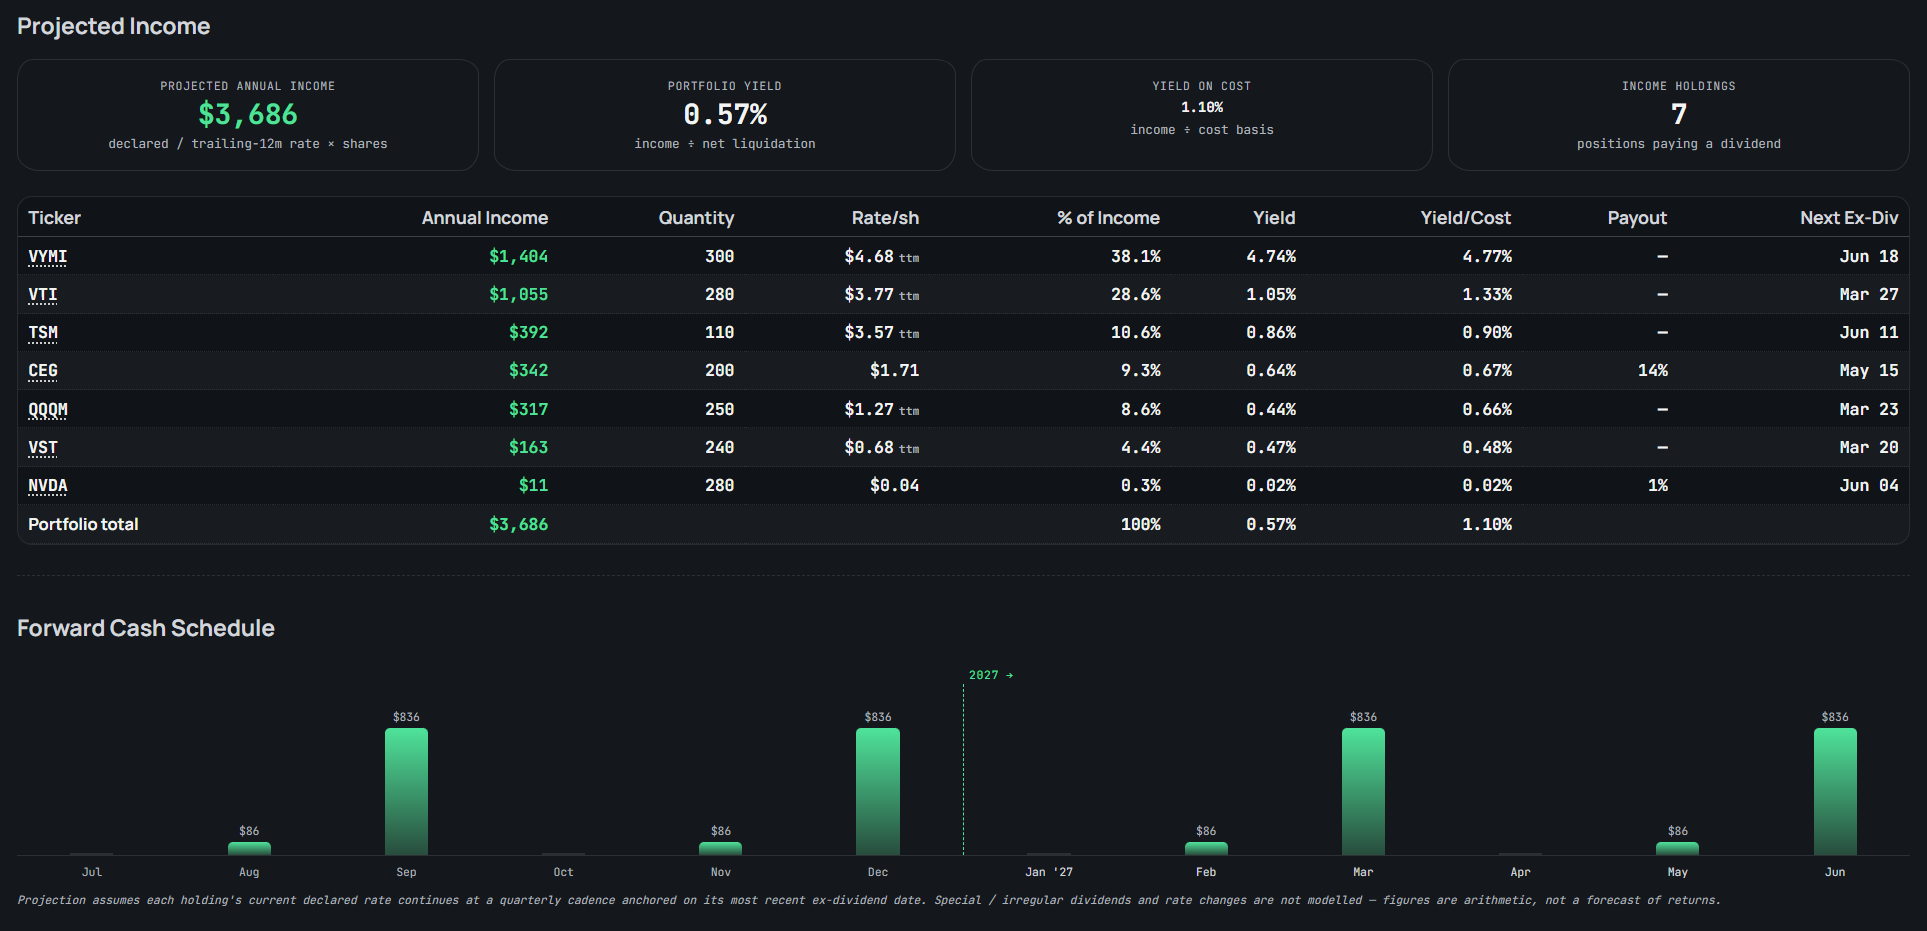Click the March $836 bar

1363,791
